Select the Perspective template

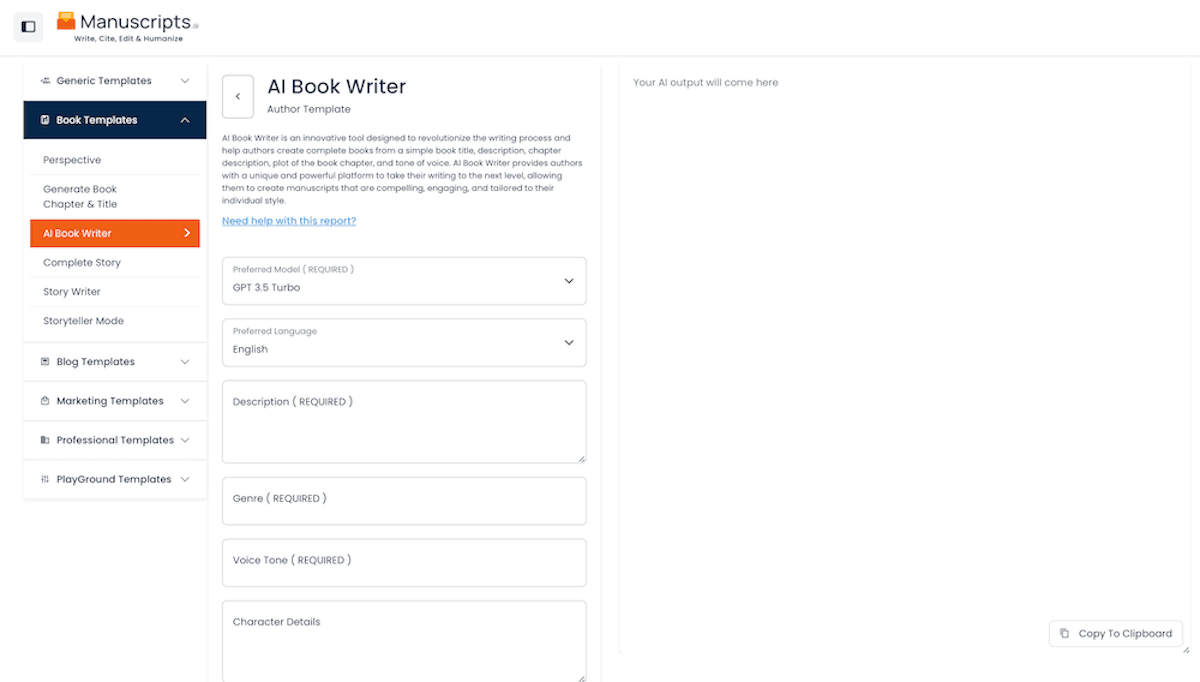[x=72, y=160]
